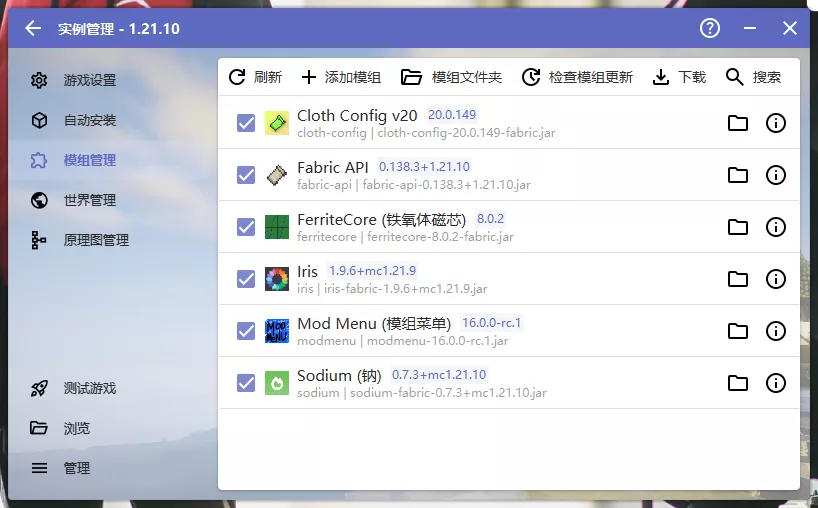
Task: Show info for Cloth Config v20
Action: pyautogui.click(x=776, y=123)
